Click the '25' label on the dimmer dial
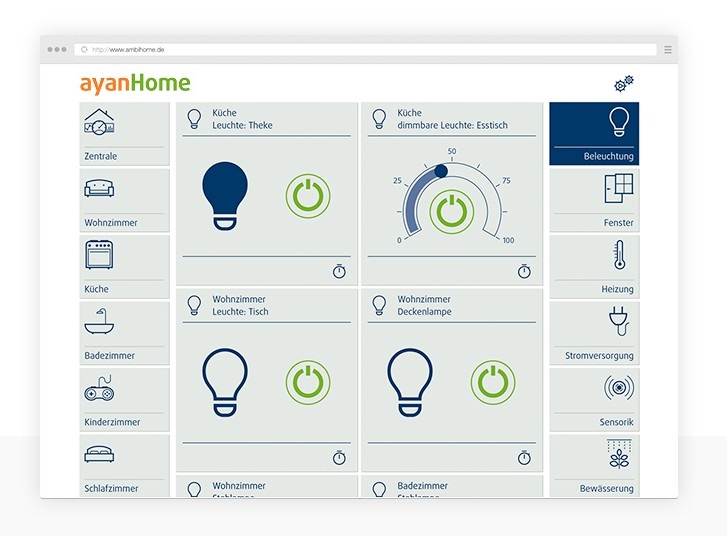 tap(397, 180)
